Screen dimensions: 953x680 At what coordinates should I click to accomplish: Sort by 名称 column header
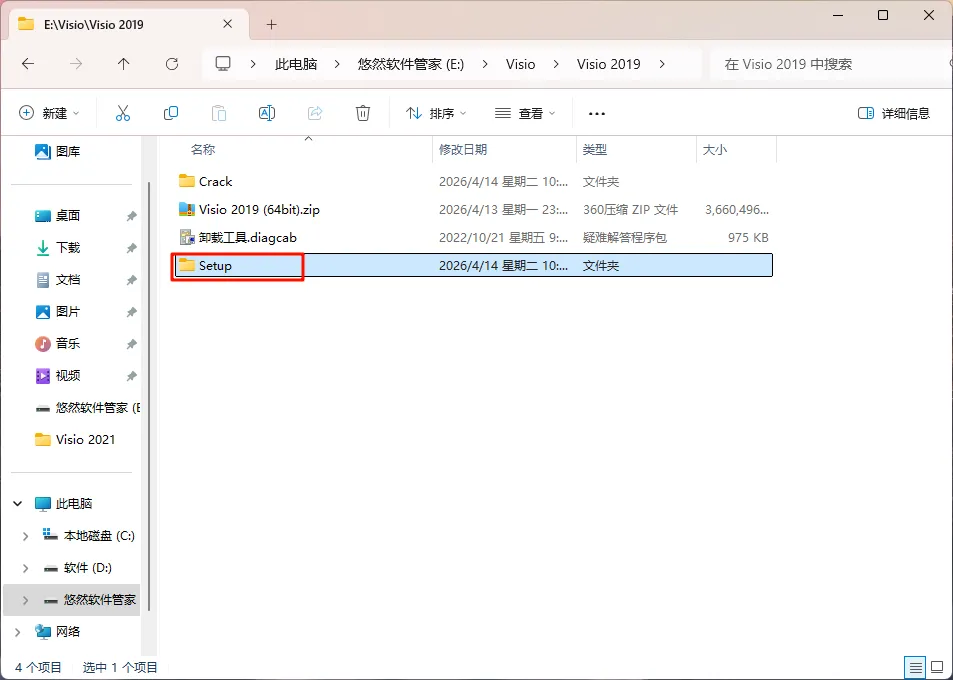point(202,149)
